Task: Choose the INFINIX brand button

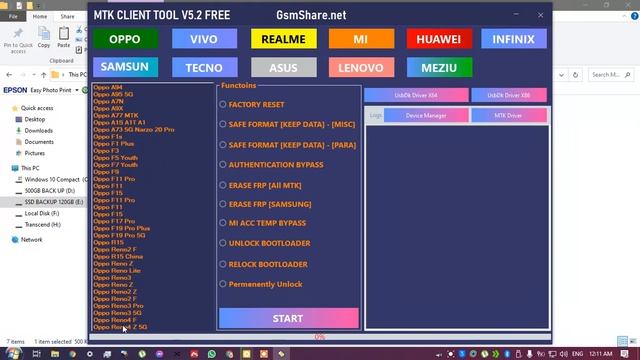Action: click(x=513, y=39)
